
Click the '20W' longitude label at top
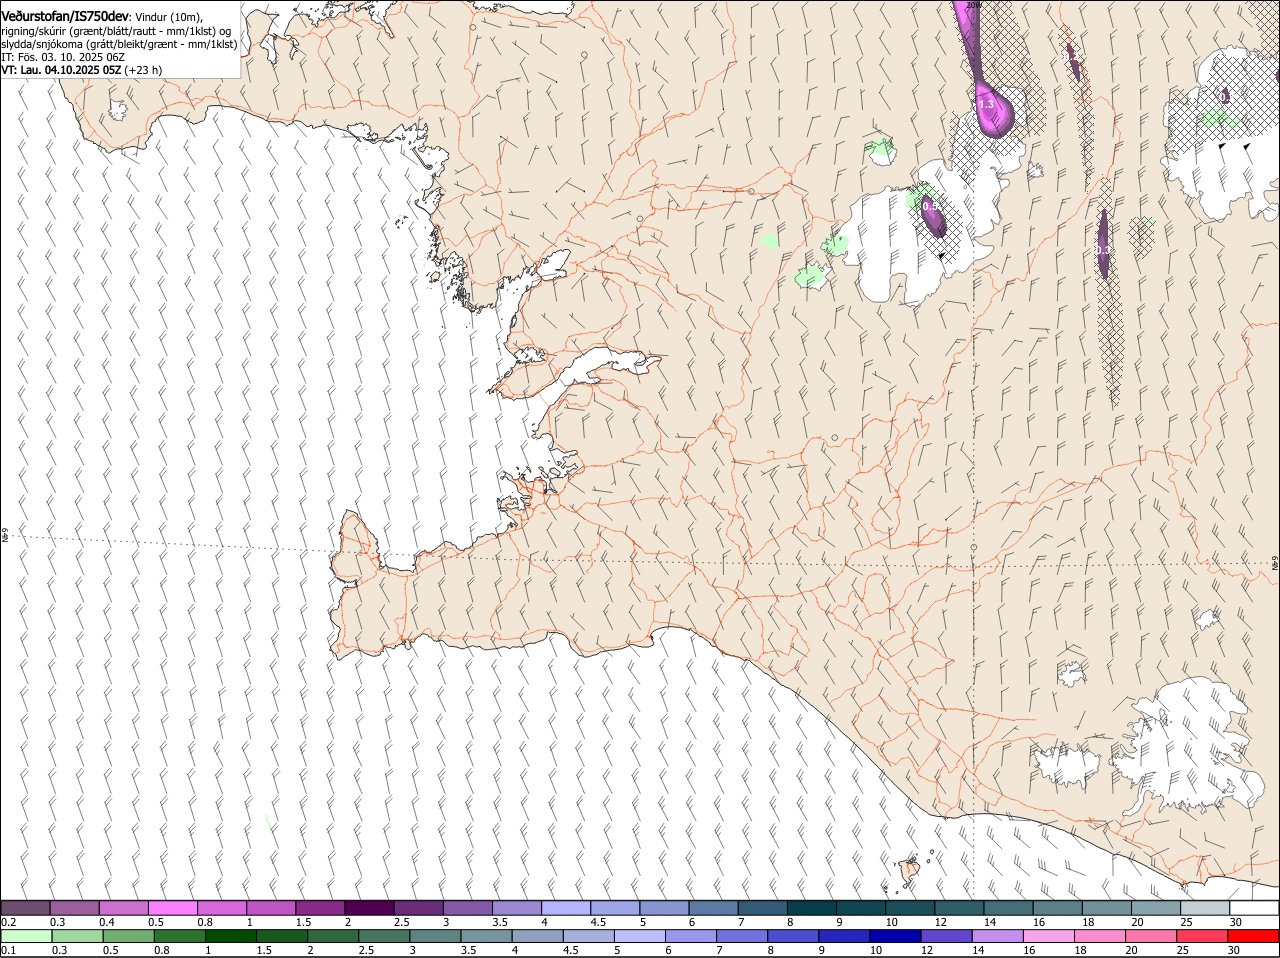pyautogui.click(x=974, y=5)
